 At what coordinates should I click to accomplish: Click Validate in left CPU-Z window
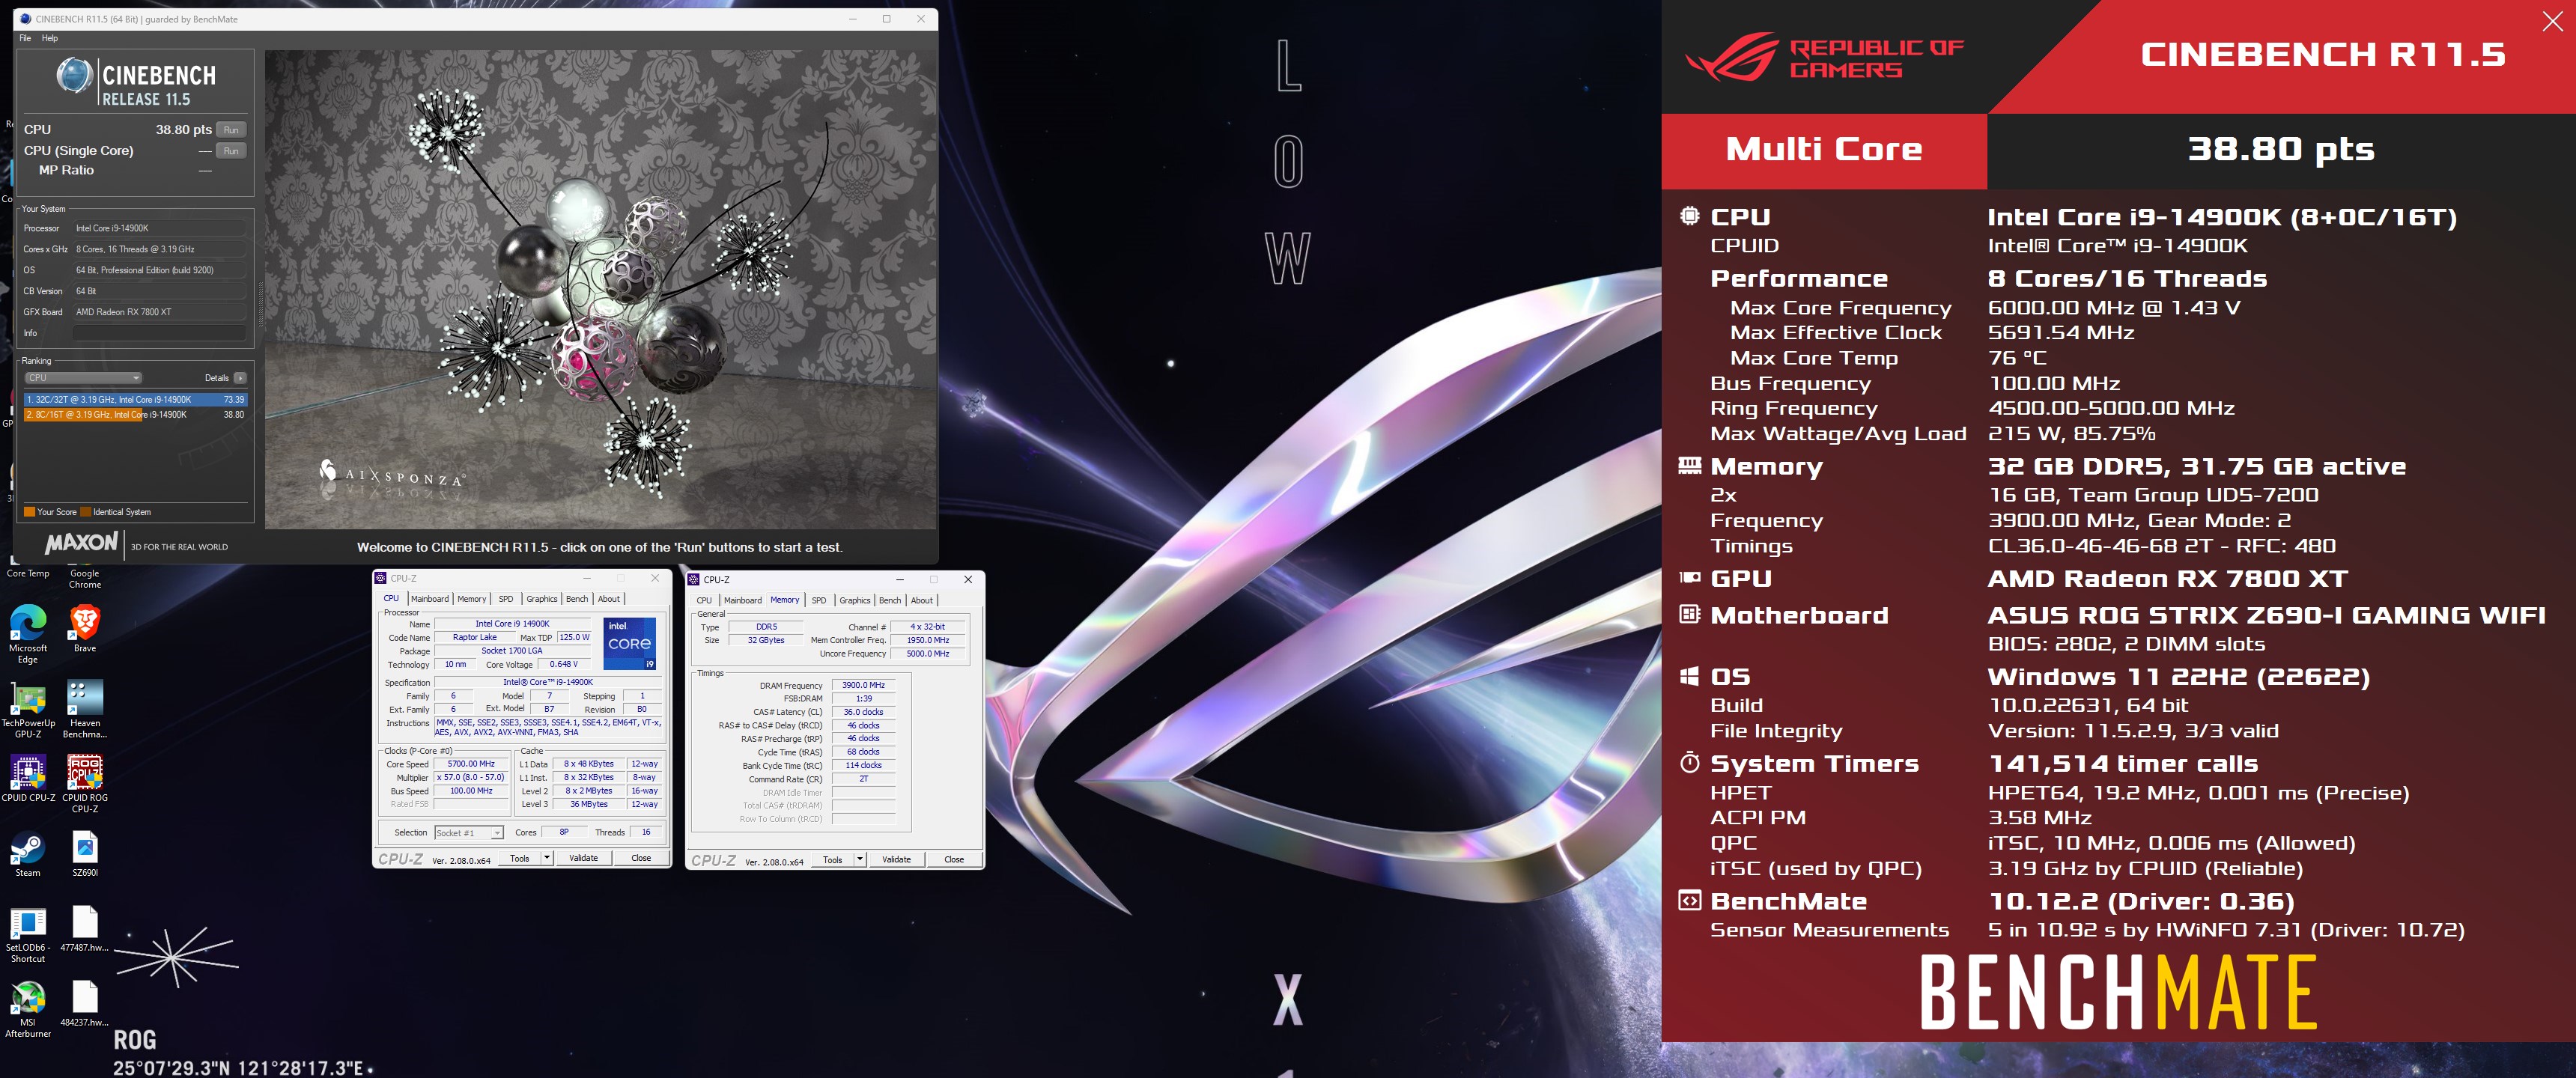point(584,858)
